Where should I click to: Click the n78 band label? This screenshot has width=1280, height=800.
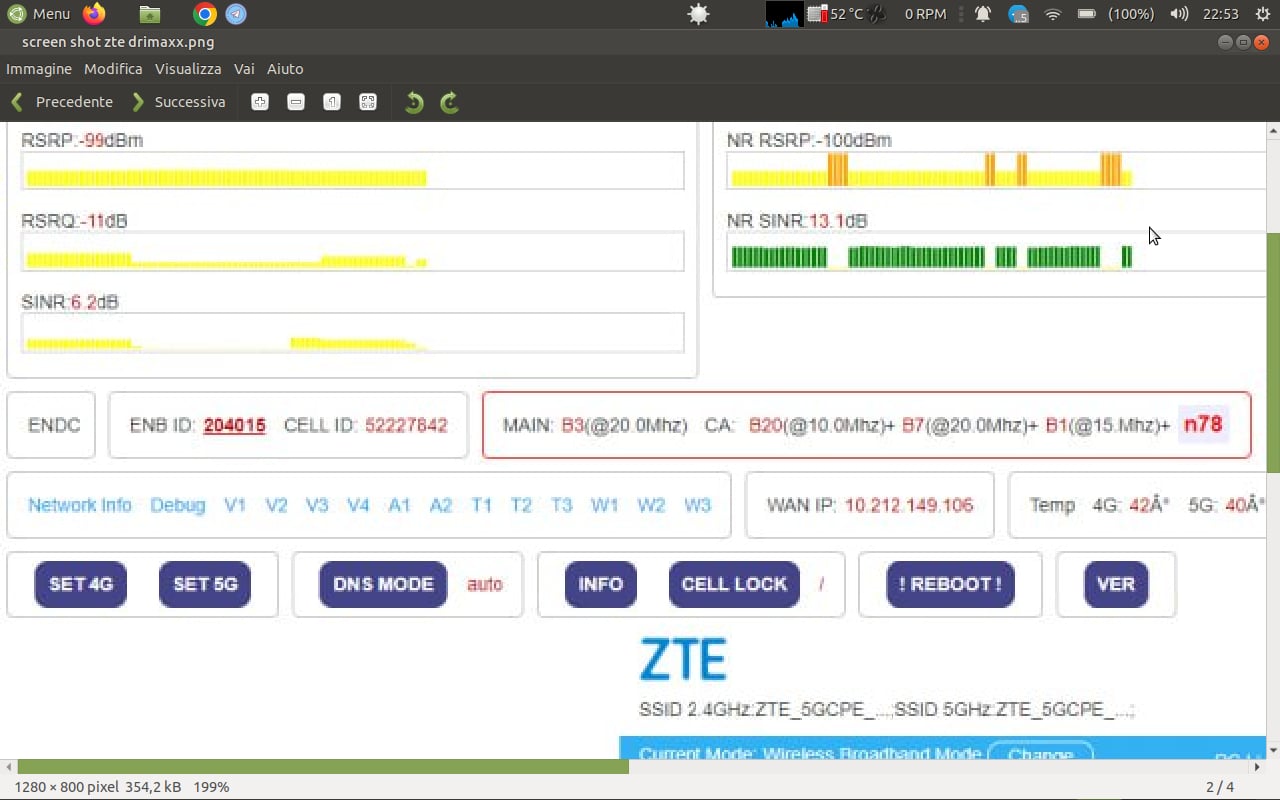coord(1203,424)
